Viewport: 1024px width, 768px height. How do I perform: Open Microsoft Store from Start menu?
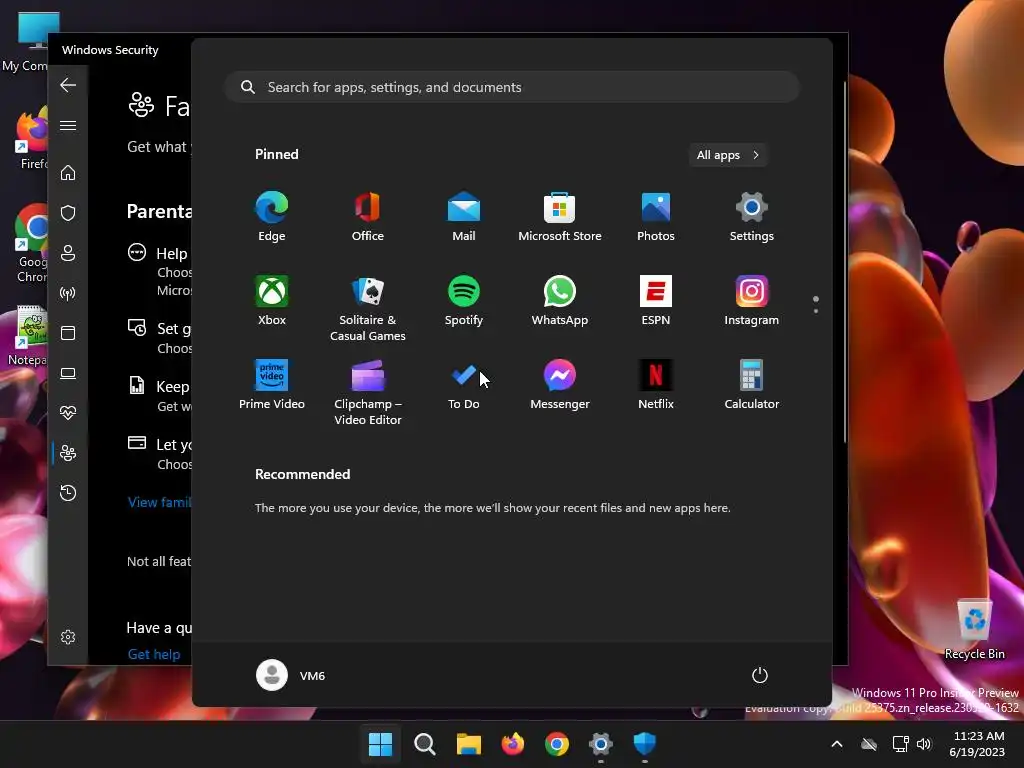coord(560,217)
